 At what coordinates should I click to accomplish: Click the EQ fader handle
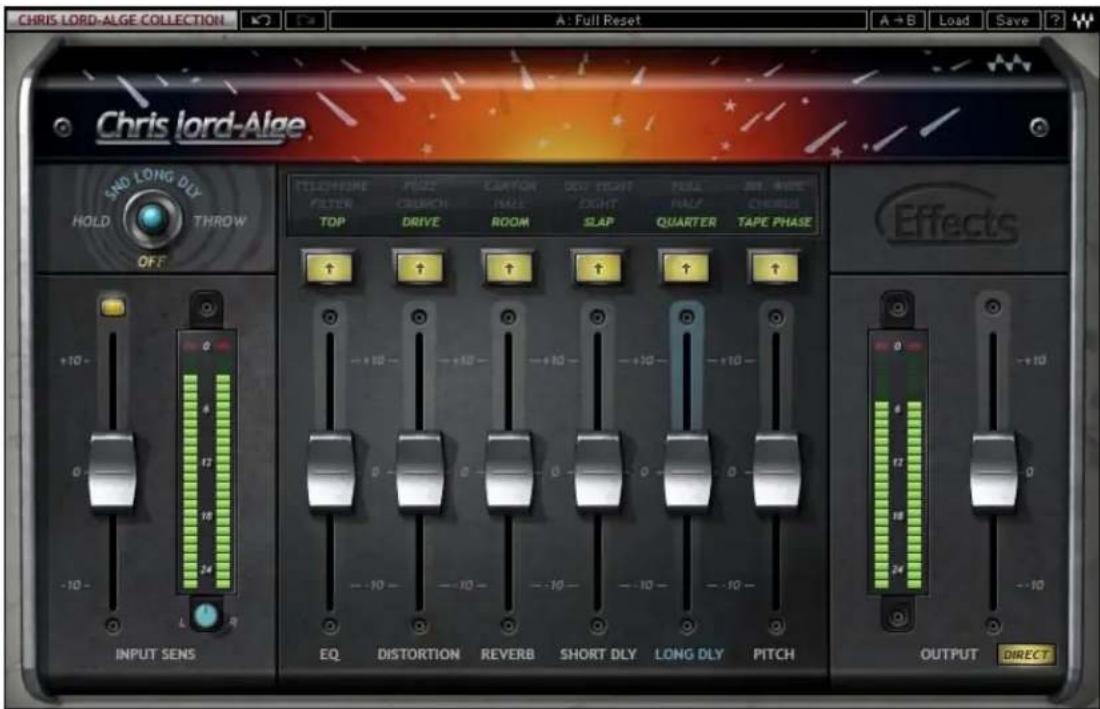pyautogui.click(x=330, y=470)
